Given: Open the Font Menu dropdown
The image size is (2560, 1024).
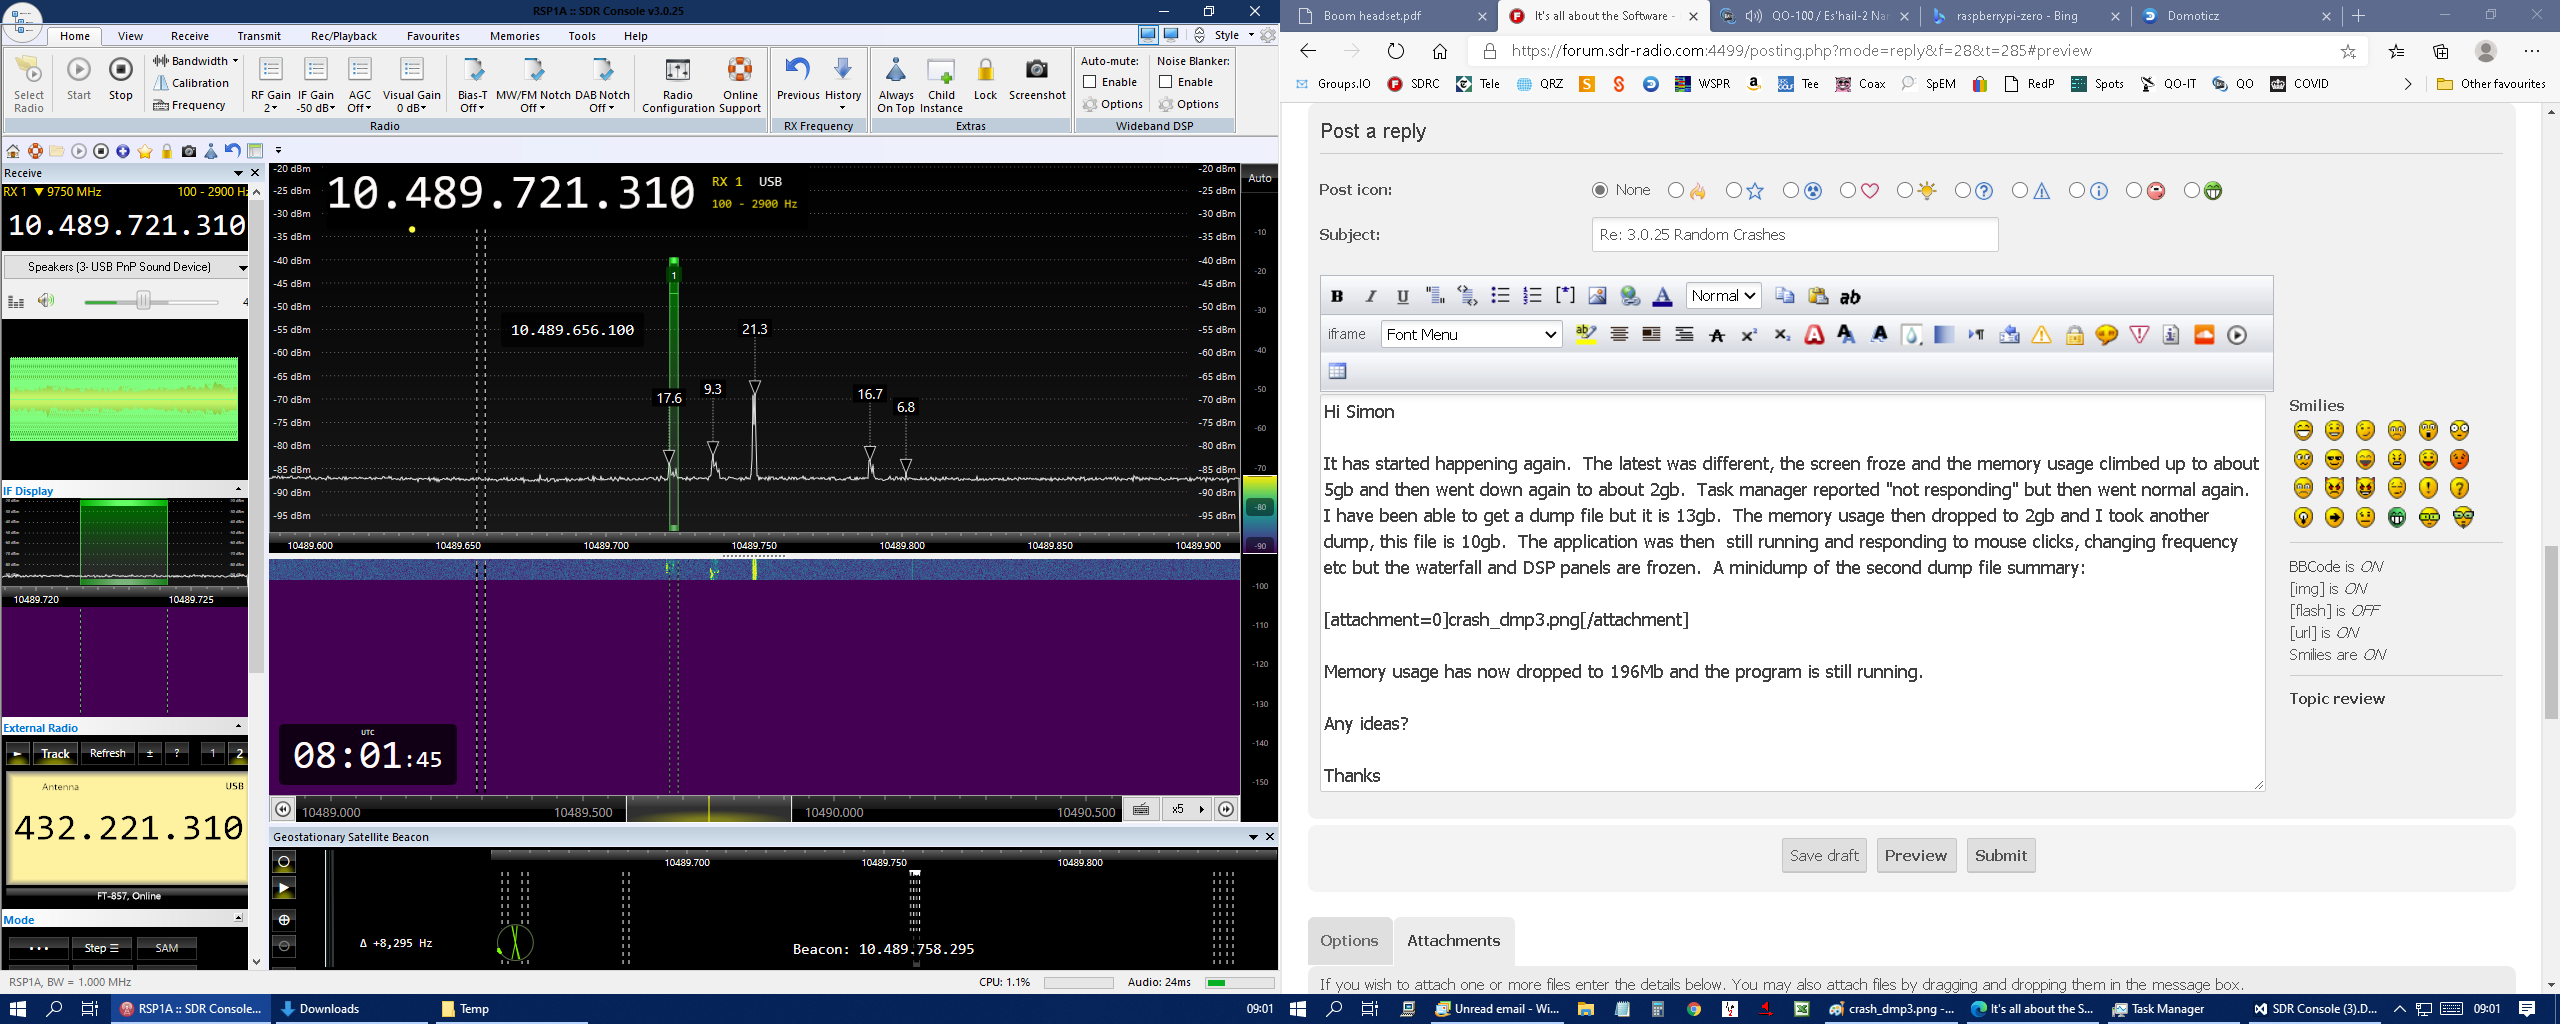Looking at the screenshot, I should click(1471, 335).
